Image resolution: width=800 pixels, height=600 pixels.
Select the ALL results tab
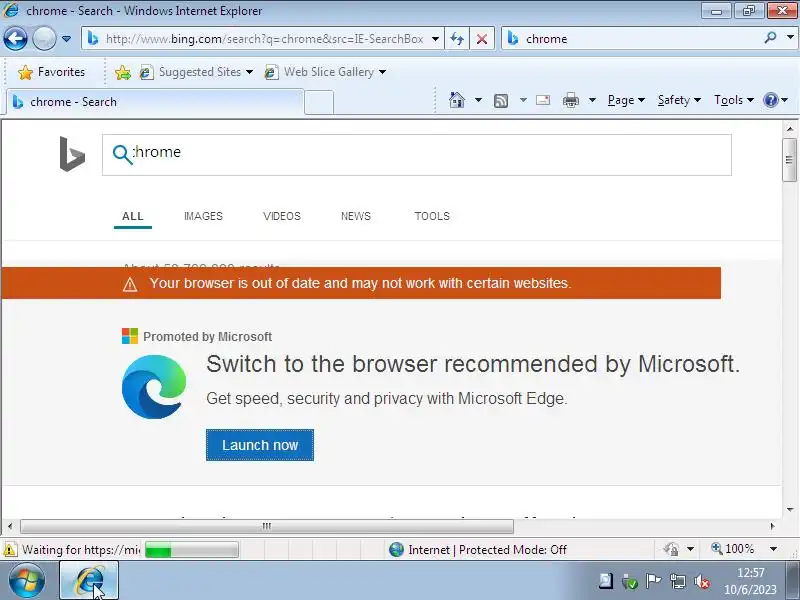tap(133, 216)
